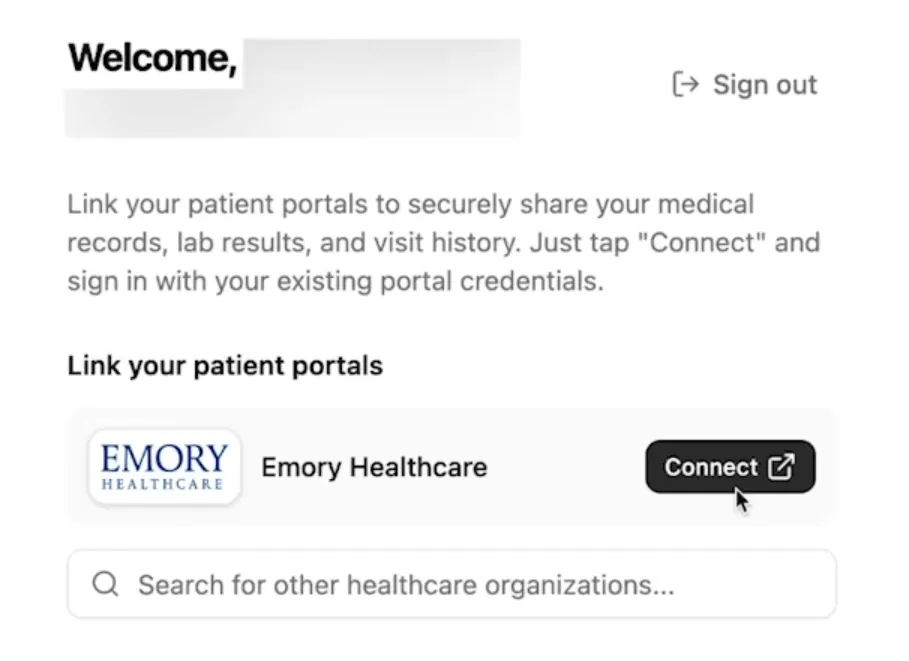Click the Emory Healthcare name label
Image resolution: width=909 pixels, height=661 pixels.
point(373,466)
